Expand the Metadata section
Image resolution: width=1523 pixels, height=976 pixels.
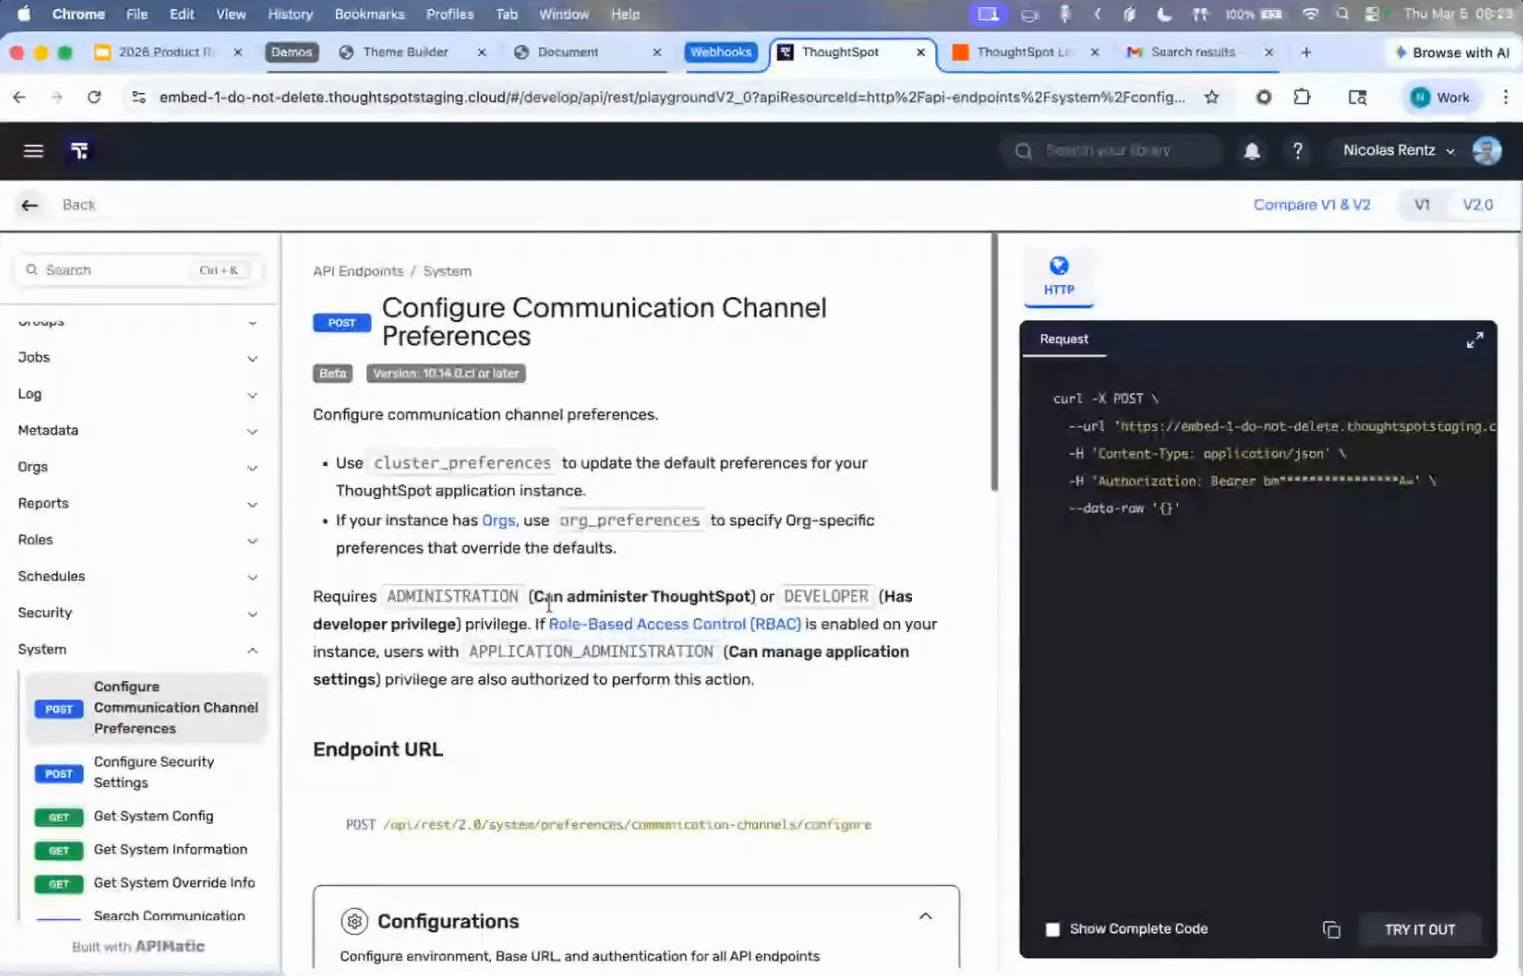point(252,431)
